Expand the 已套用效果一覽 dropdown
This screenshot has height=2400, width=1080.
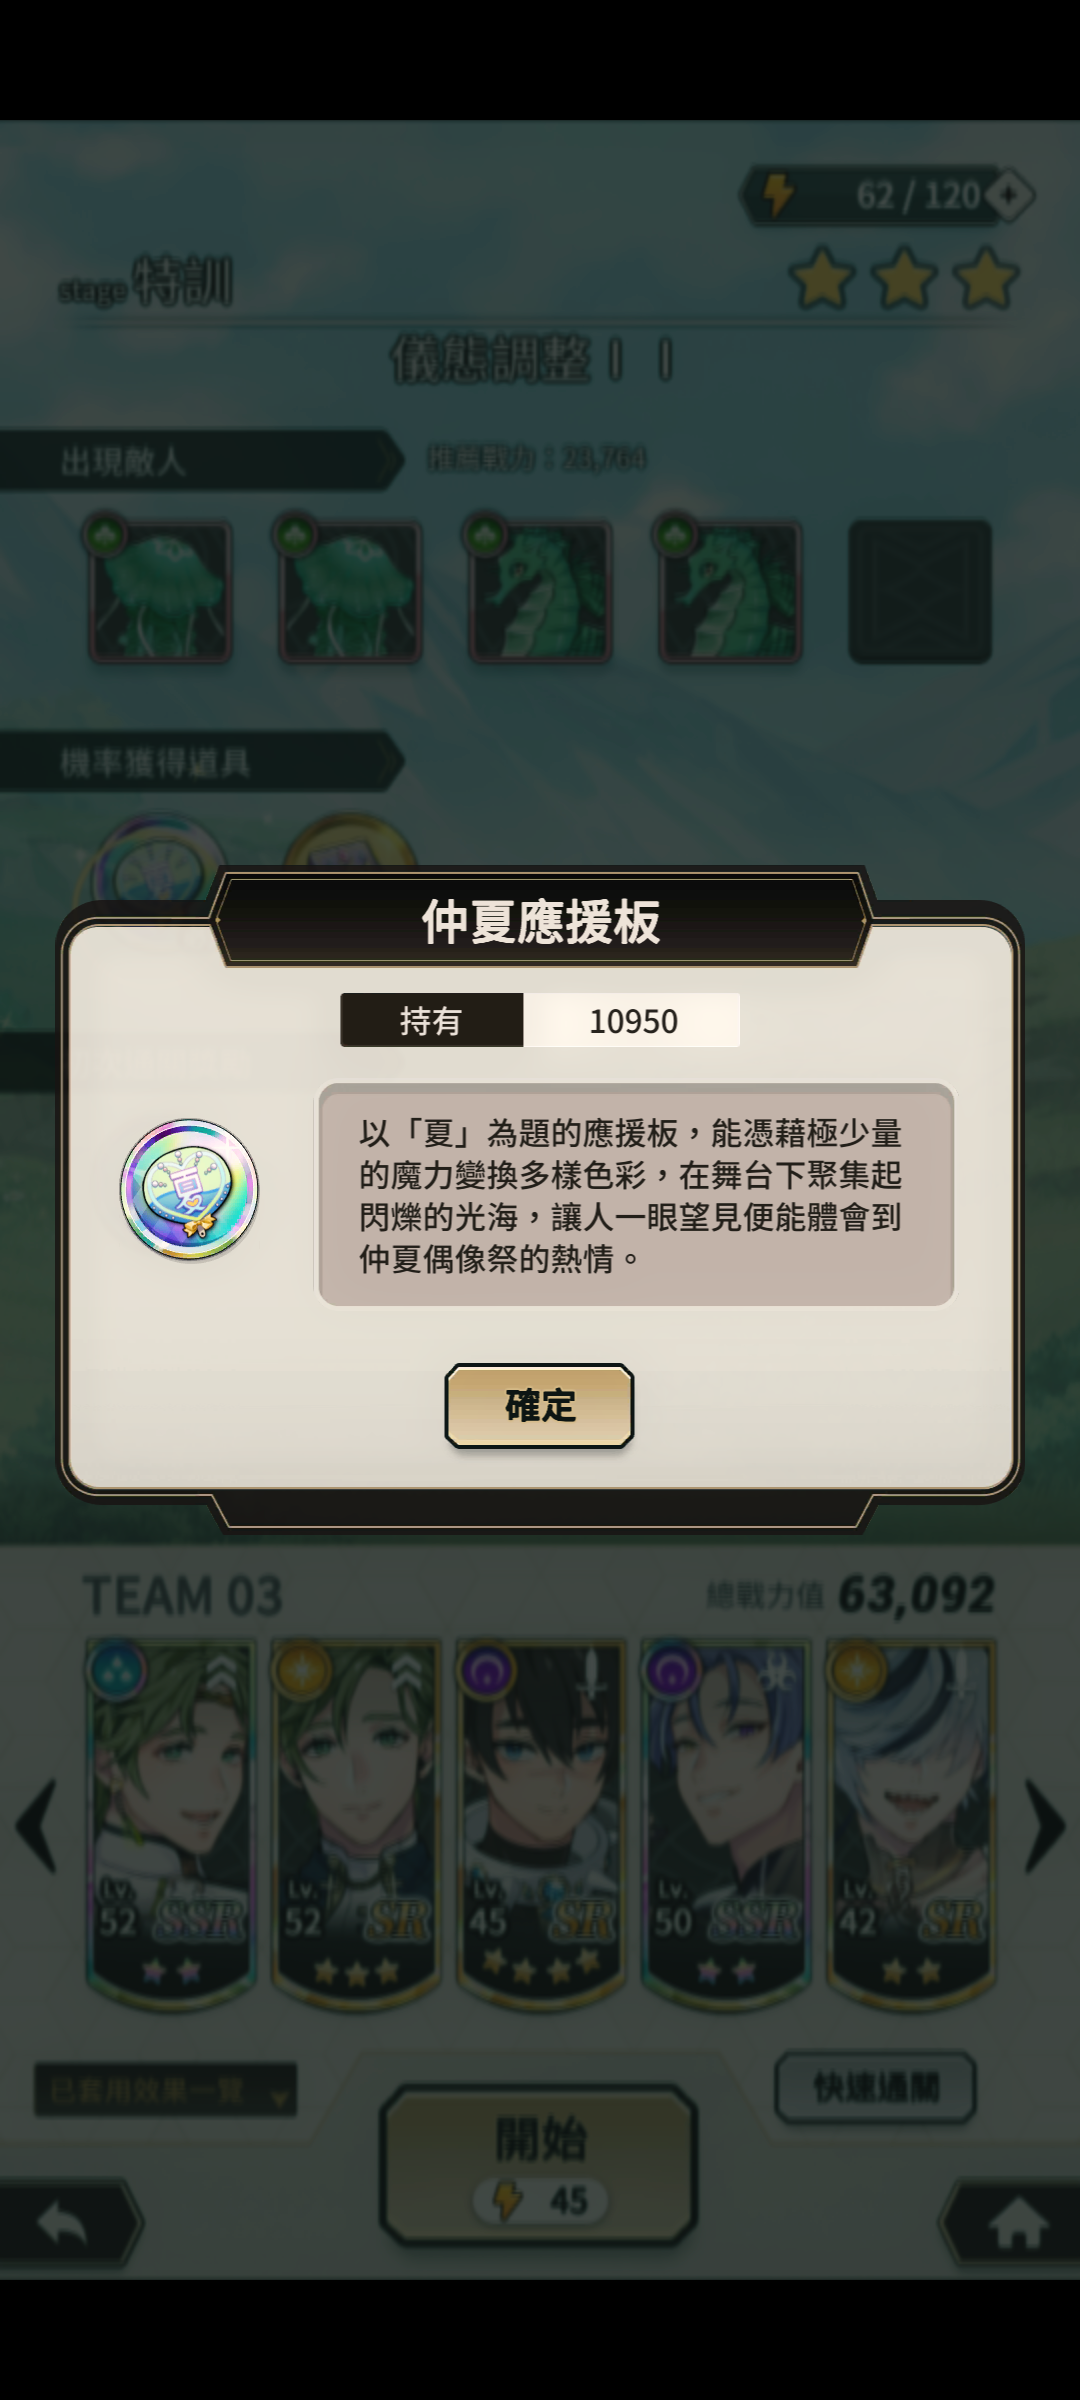(x=166, y=2089)
